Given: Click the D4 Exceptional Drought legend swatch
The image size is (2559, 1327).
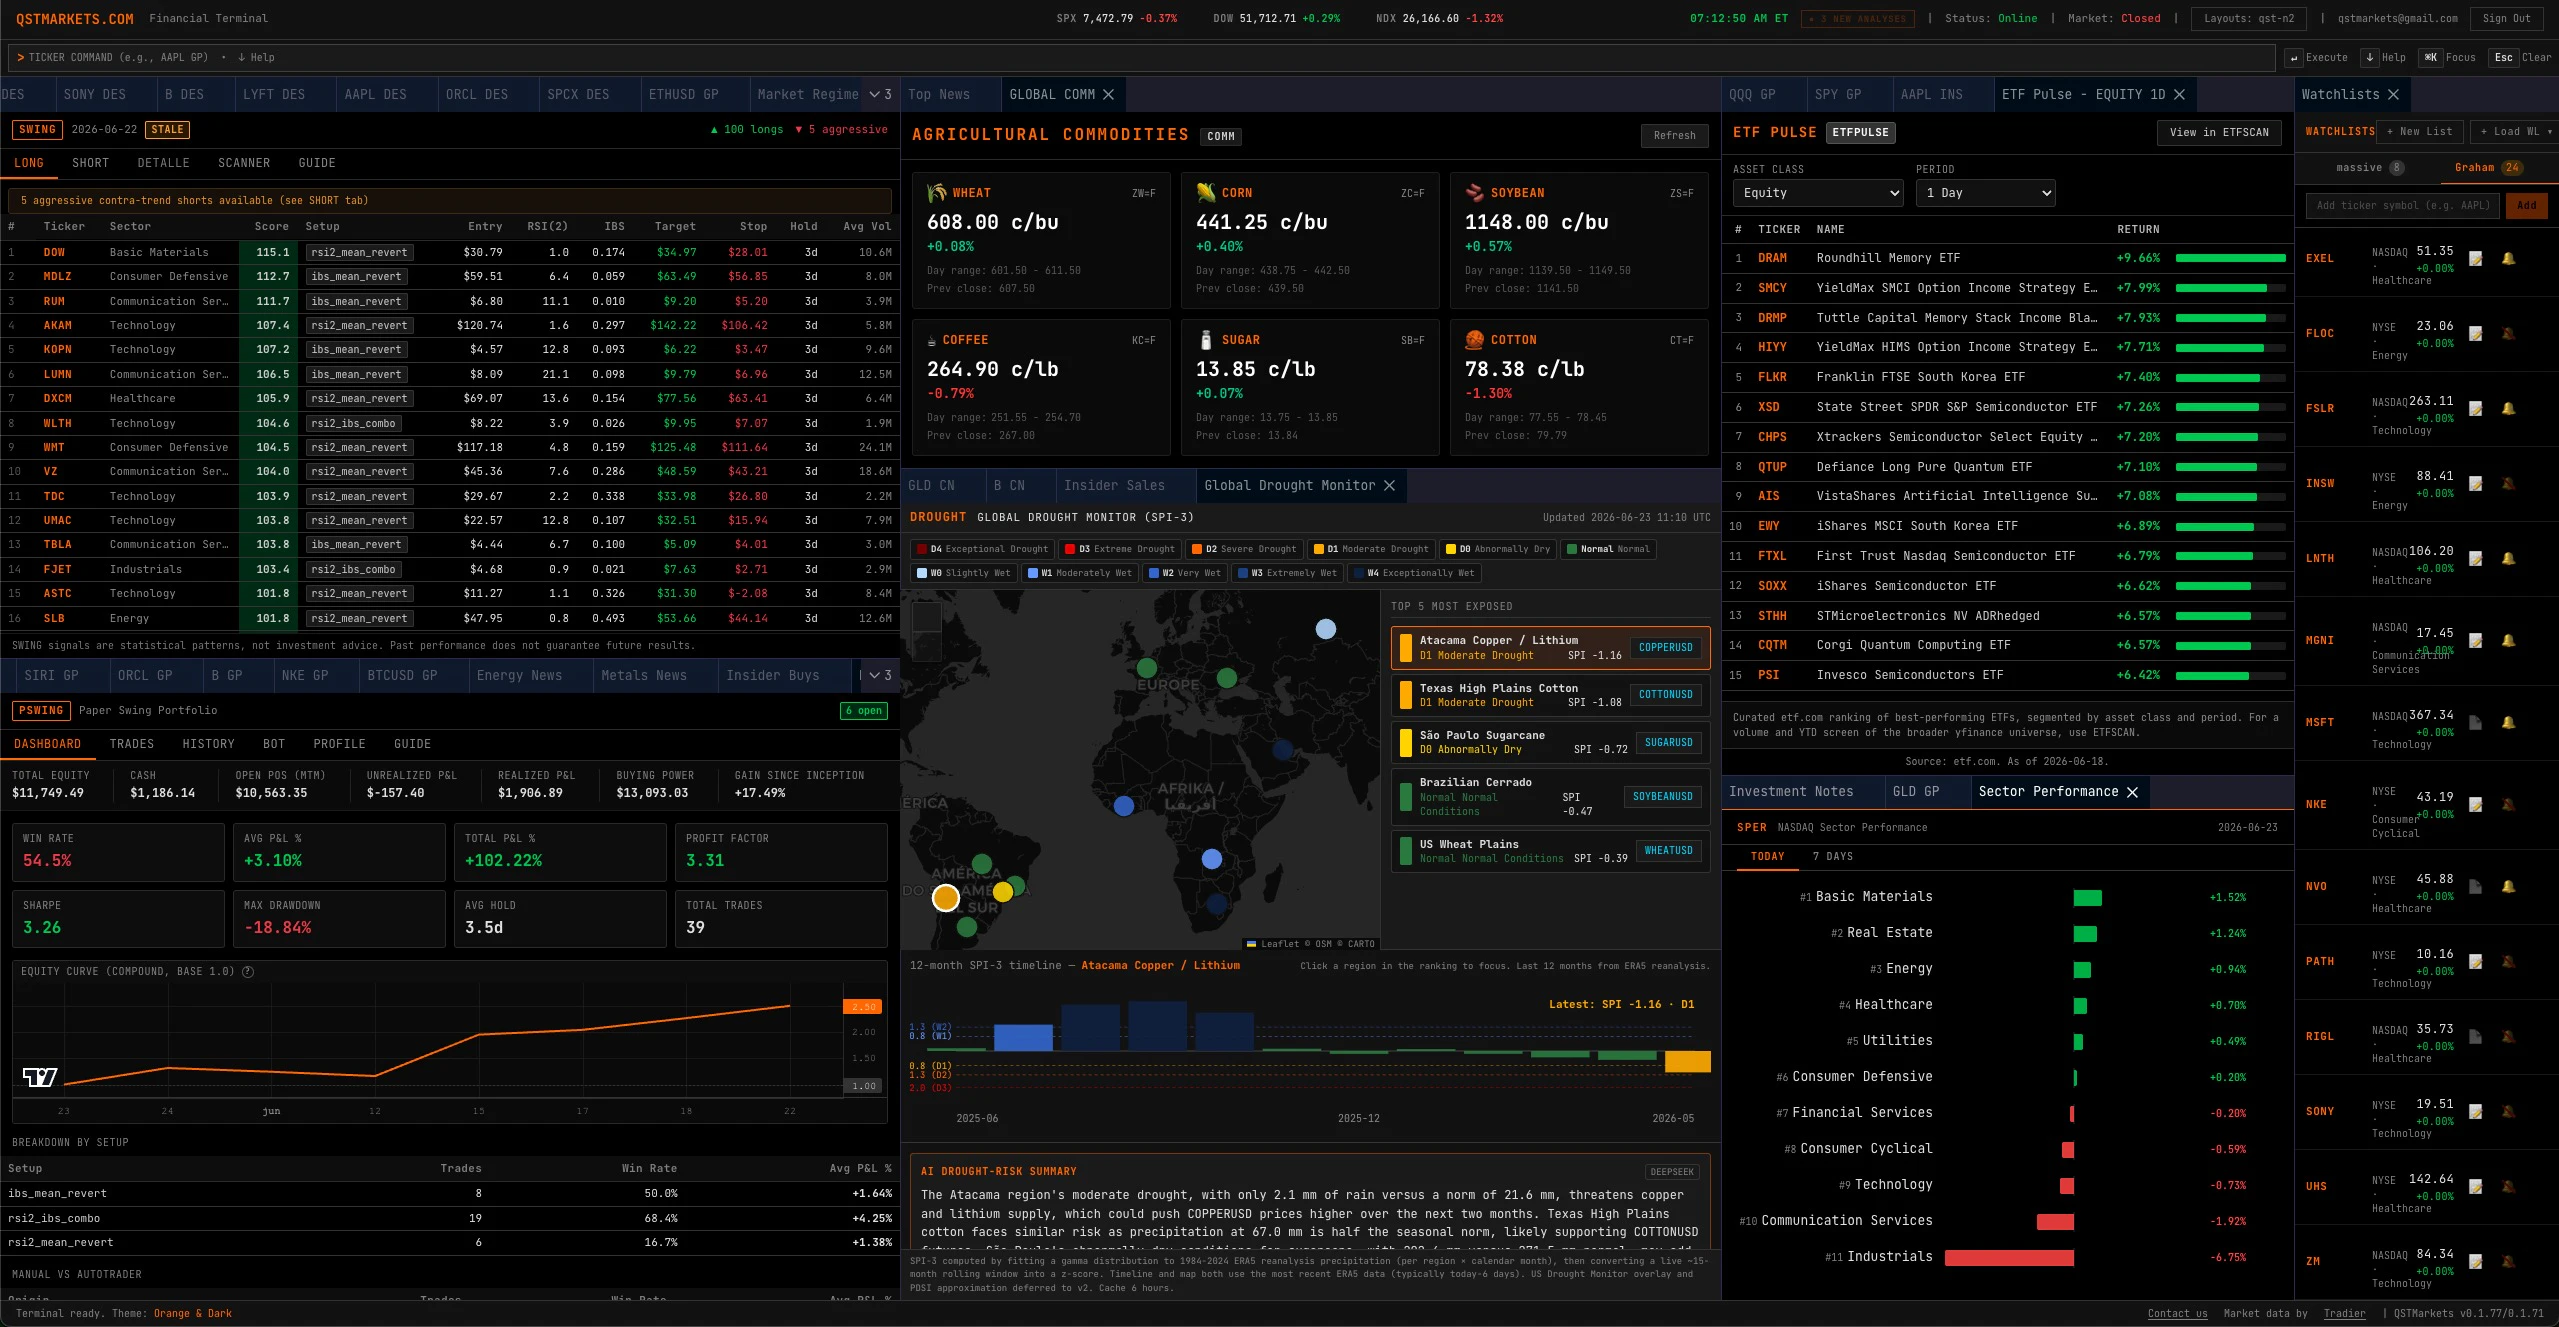Looking at the screenshot, I should click(x=922, y=550).
